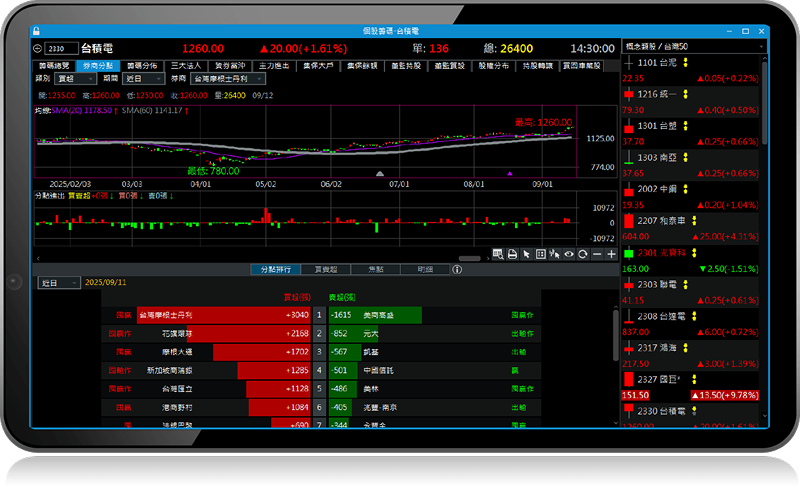
Task: Switch to the 資券當沖 tab
Action: point(230,66)
